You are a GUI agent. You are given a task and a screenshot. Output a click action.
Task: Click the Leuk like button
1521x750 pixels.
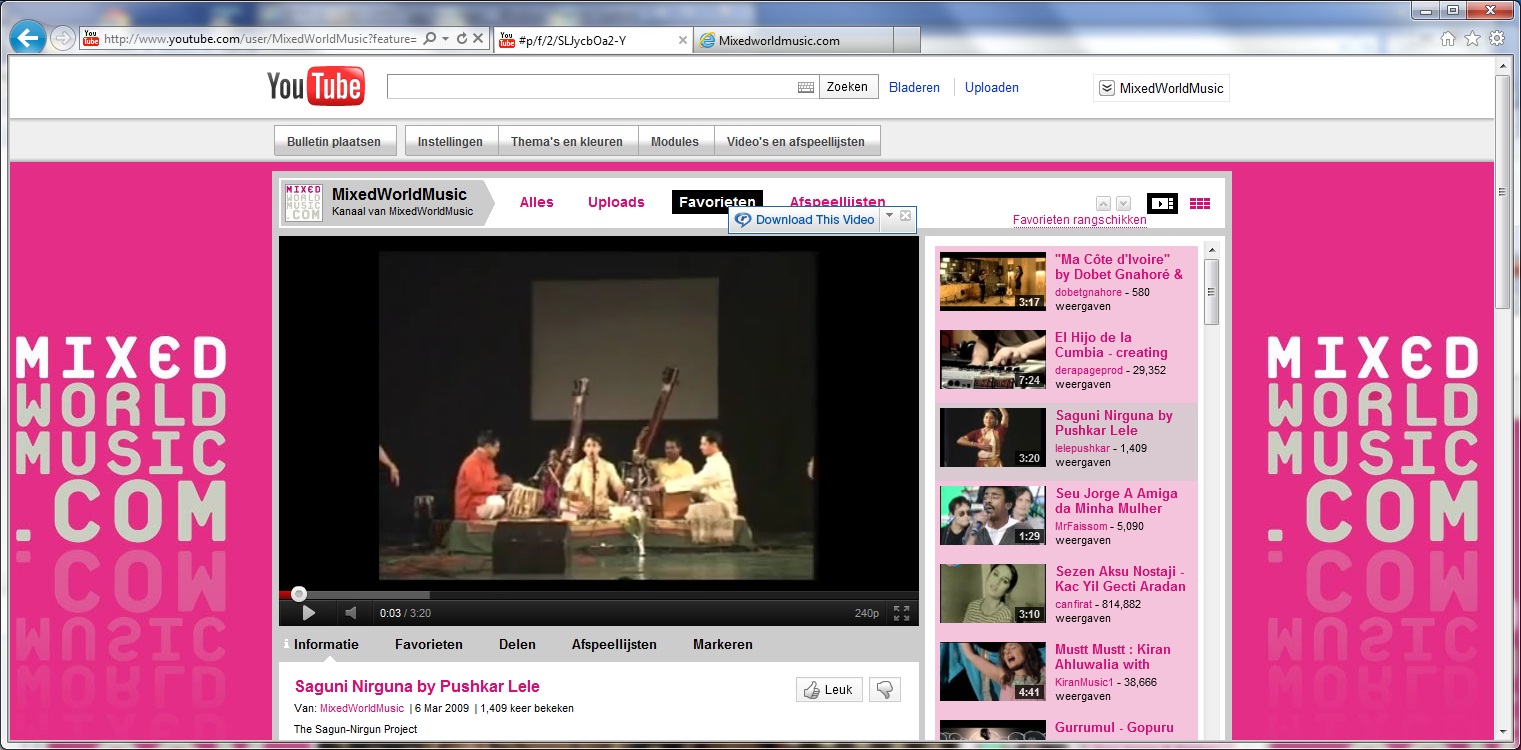[x=829, y=690]
